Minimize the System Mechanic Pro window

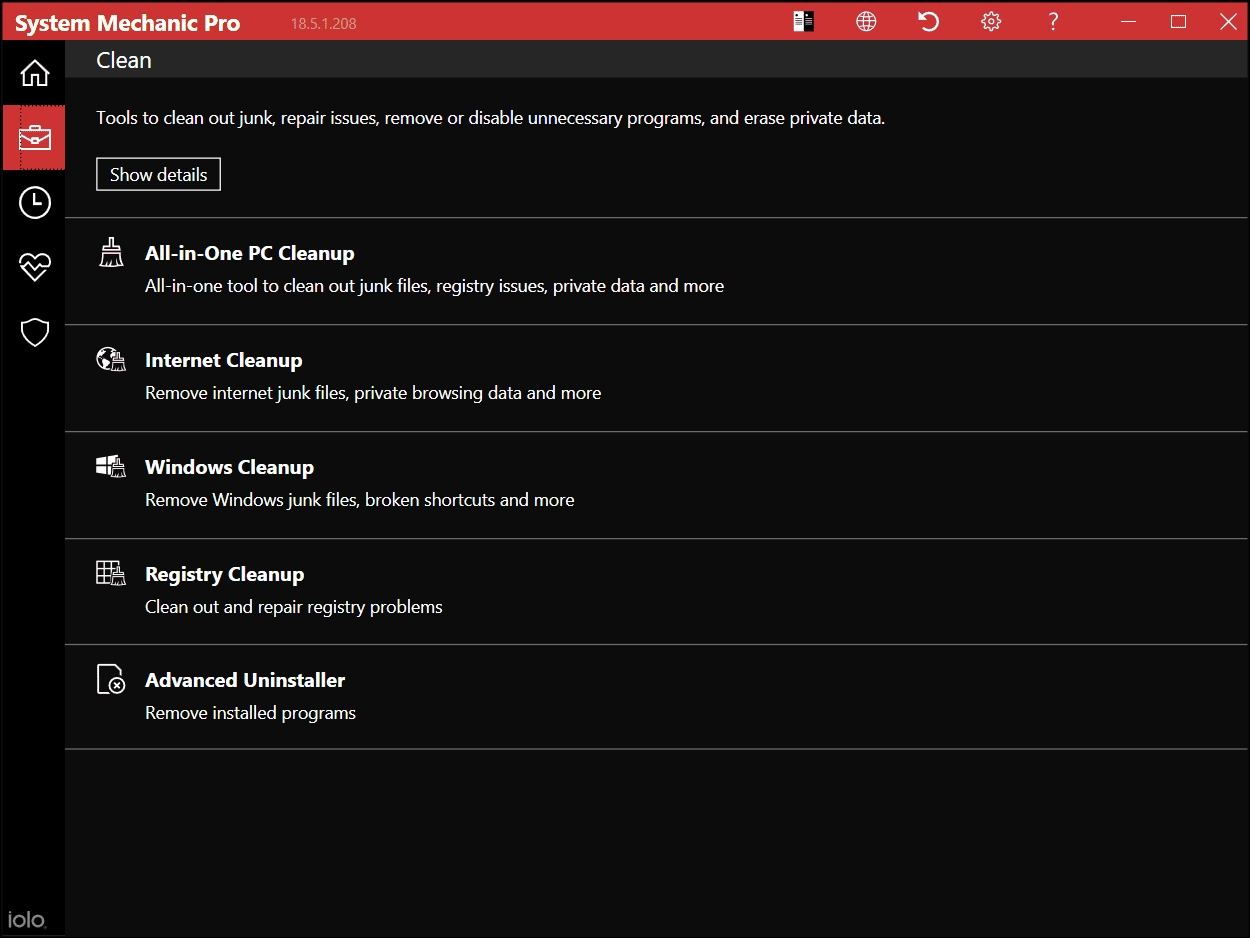coord(1129,22)
